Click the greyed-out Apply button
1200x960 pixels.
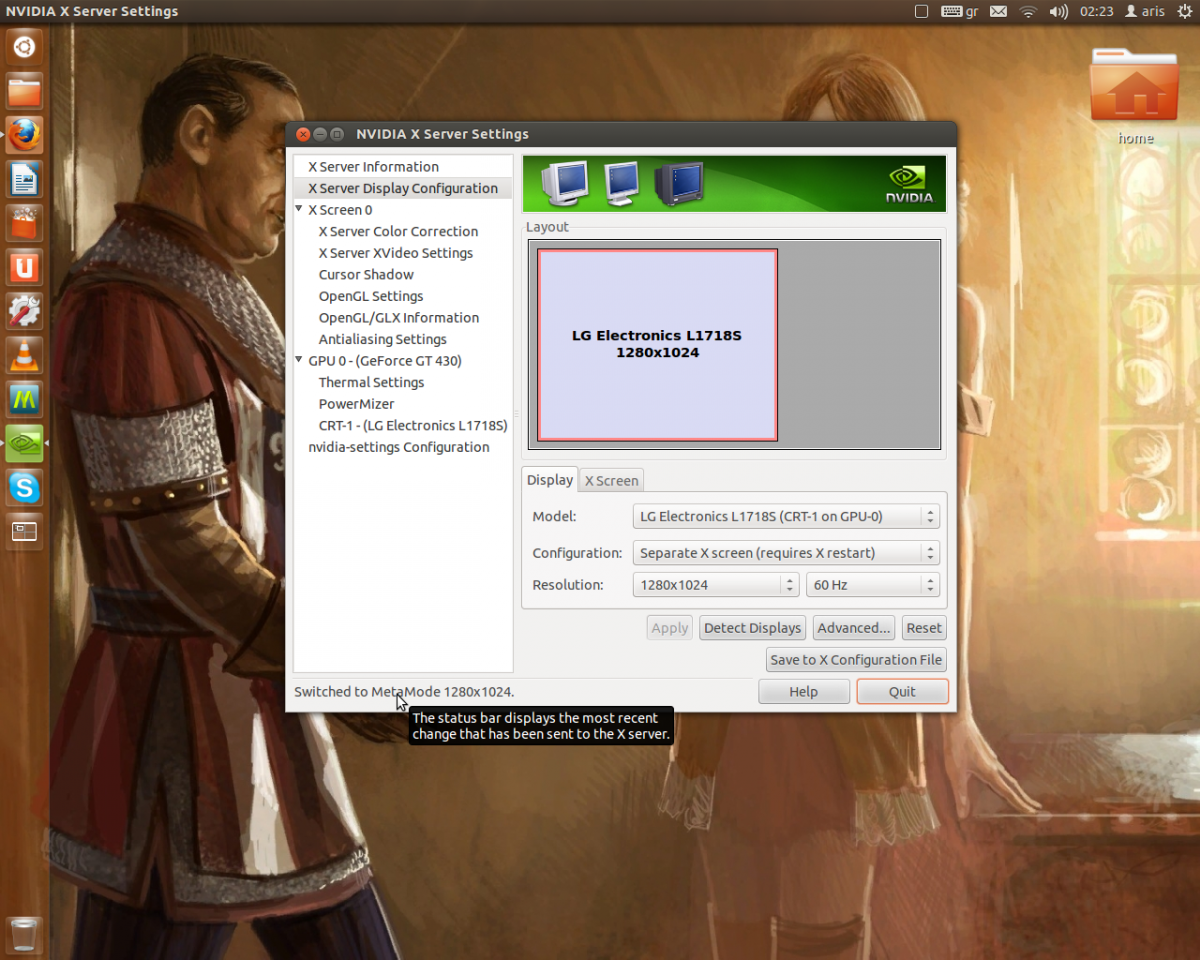(x=670, y=628)
